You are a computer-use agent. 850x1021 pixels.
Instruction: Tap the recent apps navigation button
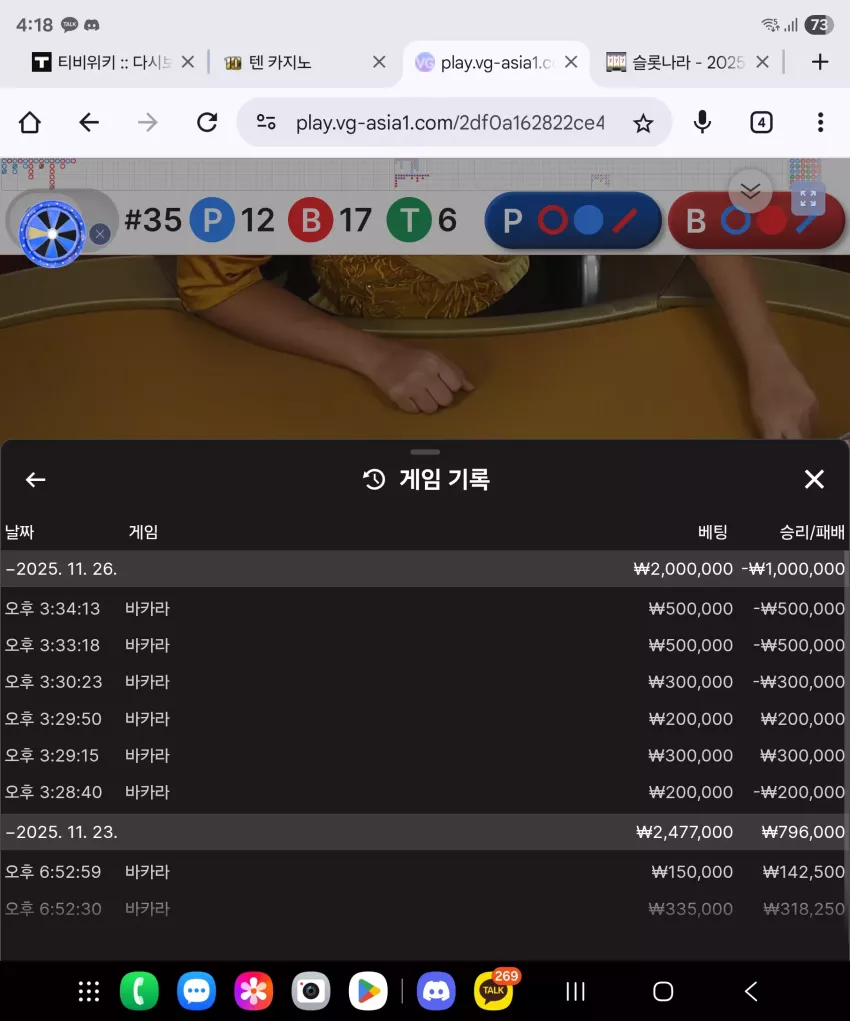point(575,991)
